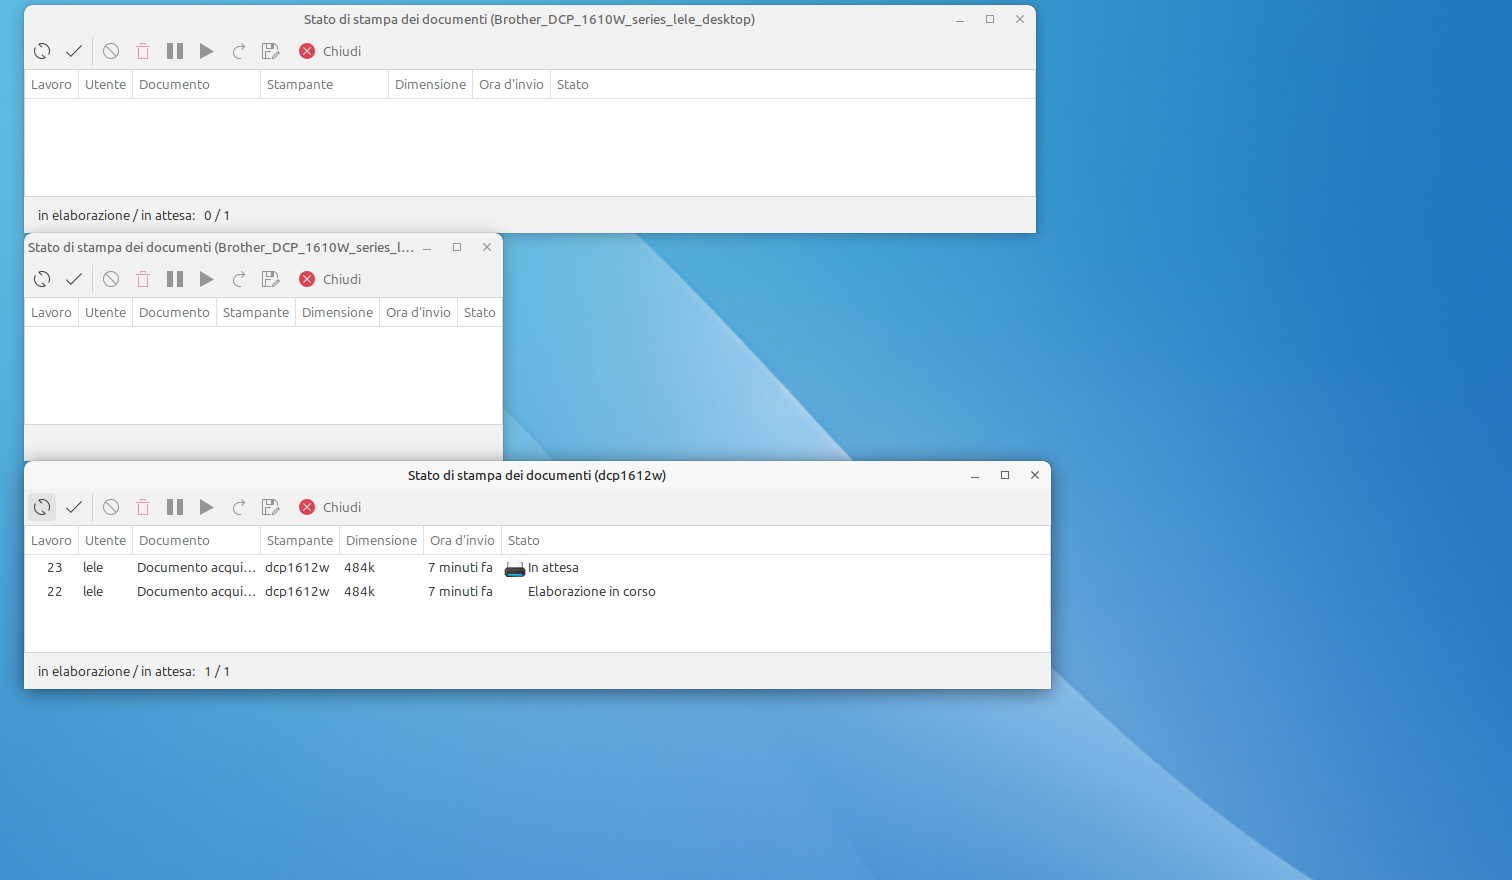Sort by Ora d'invio in dcp1612w window

coord(462,540)
